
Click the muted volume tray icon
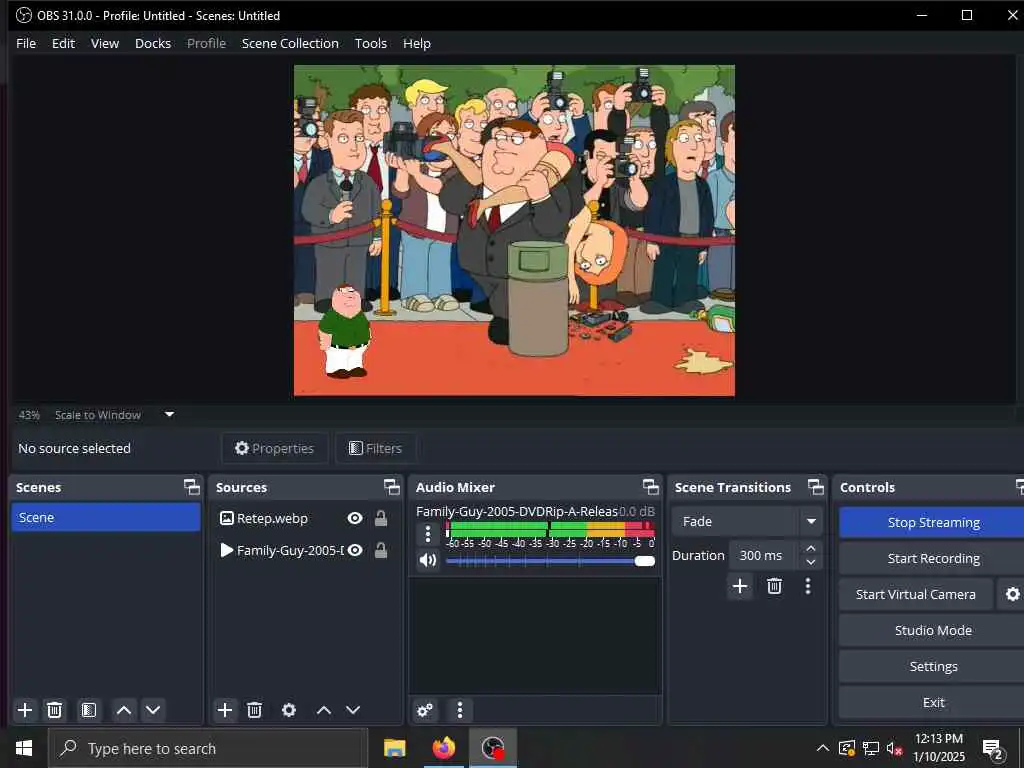[895, 749]
